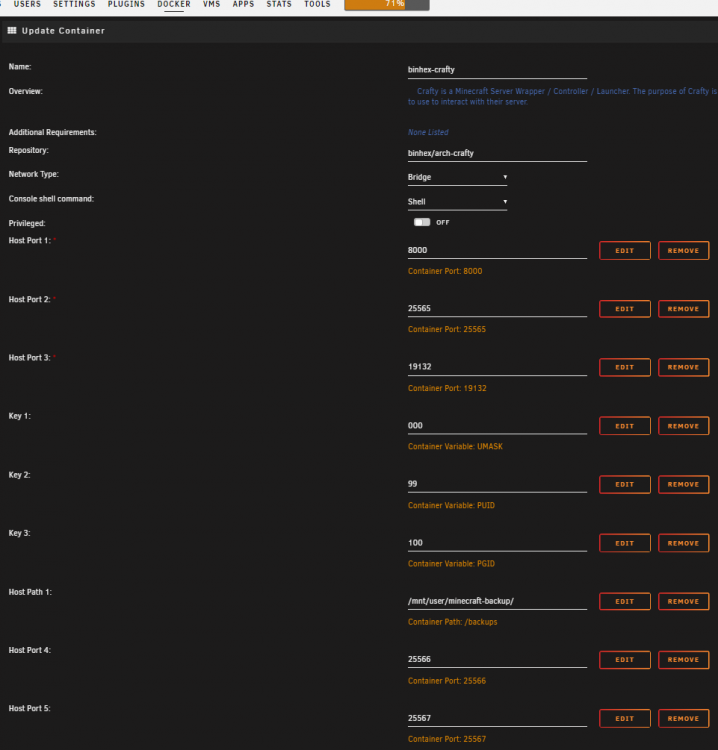718x750 pixels.
Task: Click the grid icon beside Update Container
Action: point(12,31)
